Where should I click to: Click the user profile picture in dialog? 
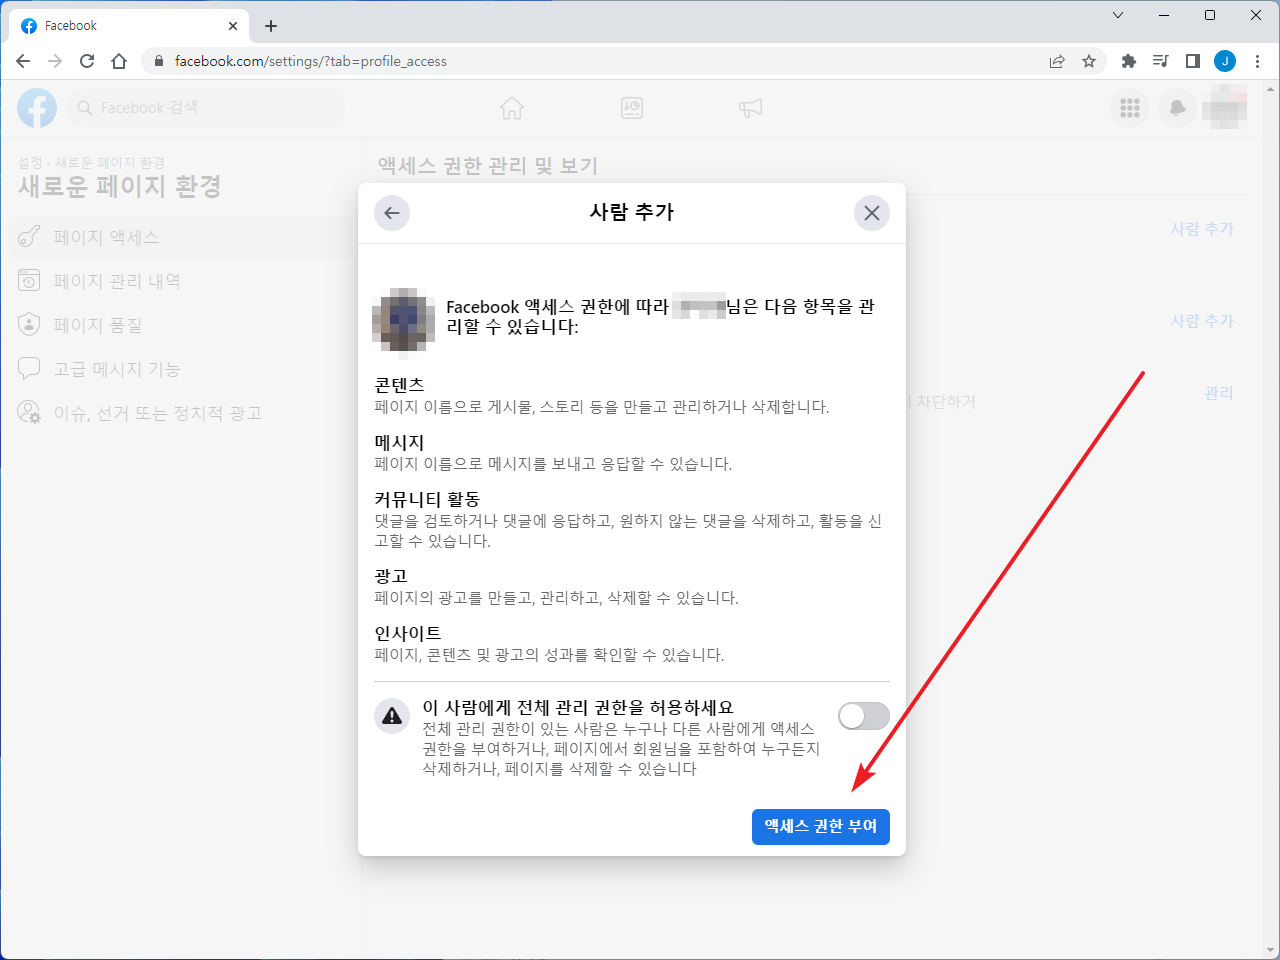tap(404, 319)
